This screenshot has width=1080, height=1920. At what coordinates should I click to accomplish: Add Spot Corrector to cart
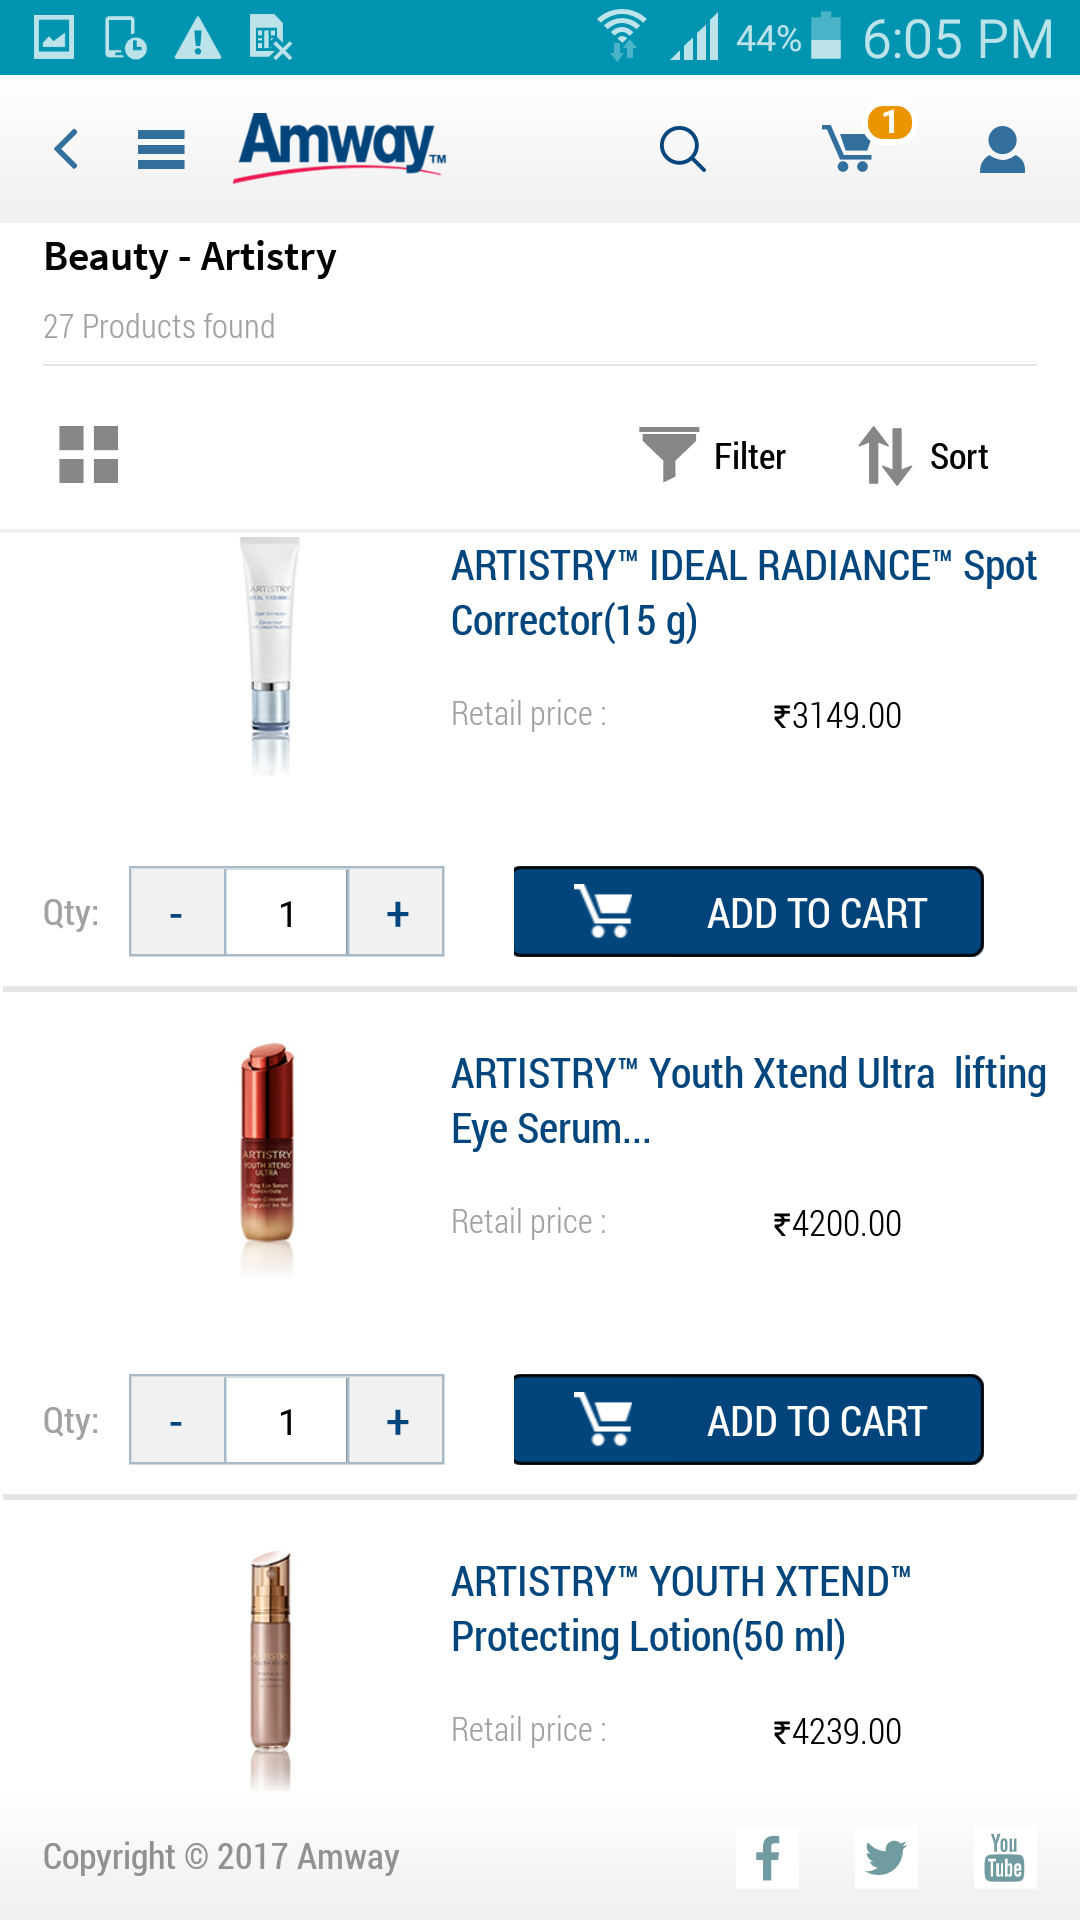(x=748, y=912)
